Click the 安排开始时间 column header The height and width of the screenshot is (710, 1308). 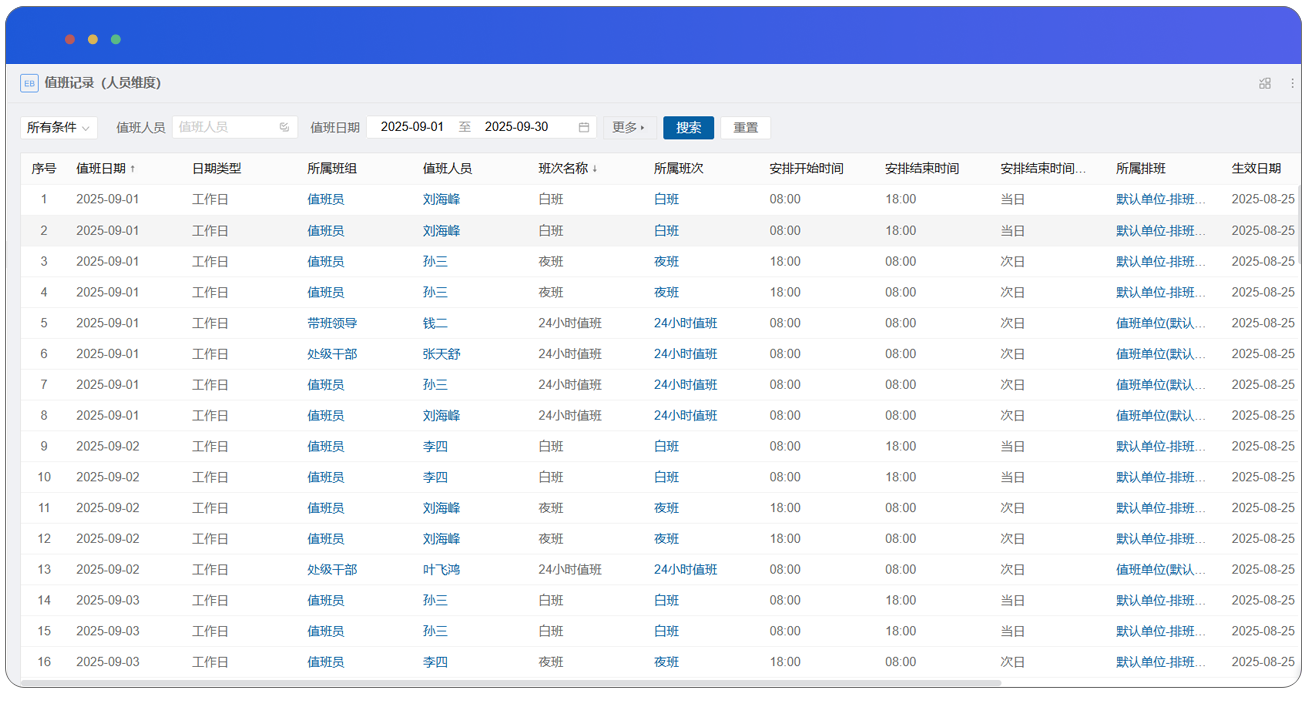[806, 169]
